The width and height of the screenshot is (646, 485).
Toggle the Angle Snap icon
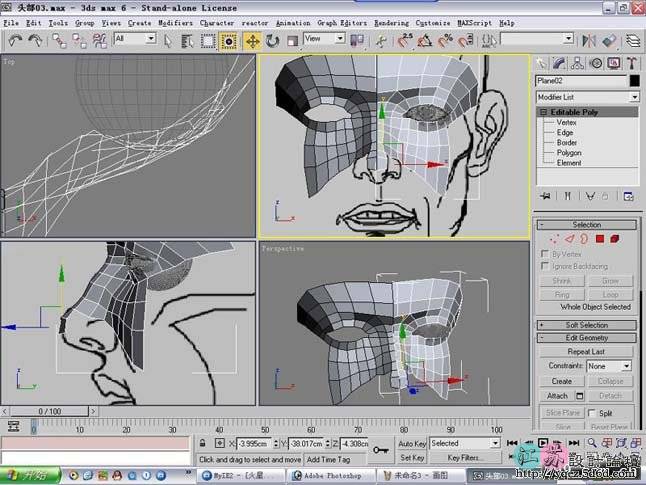(425, 40)
